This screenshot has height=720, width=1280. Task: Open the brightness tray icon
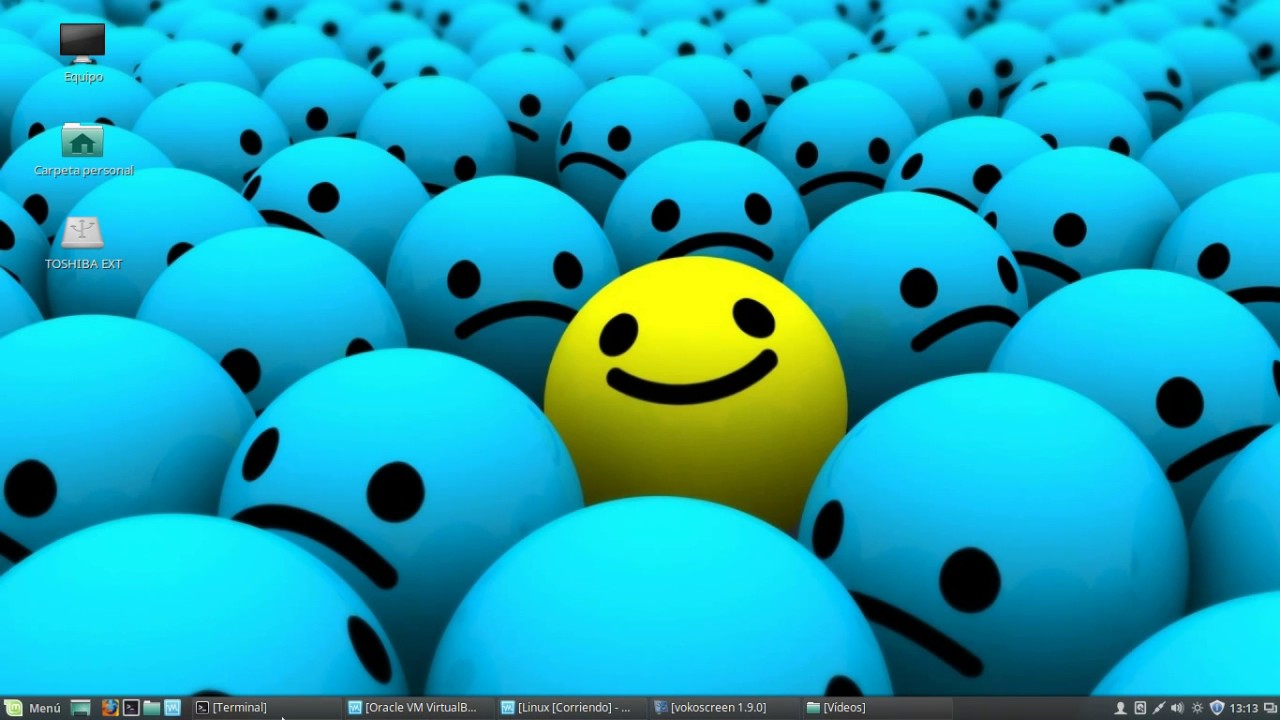tap(1197, 708)
